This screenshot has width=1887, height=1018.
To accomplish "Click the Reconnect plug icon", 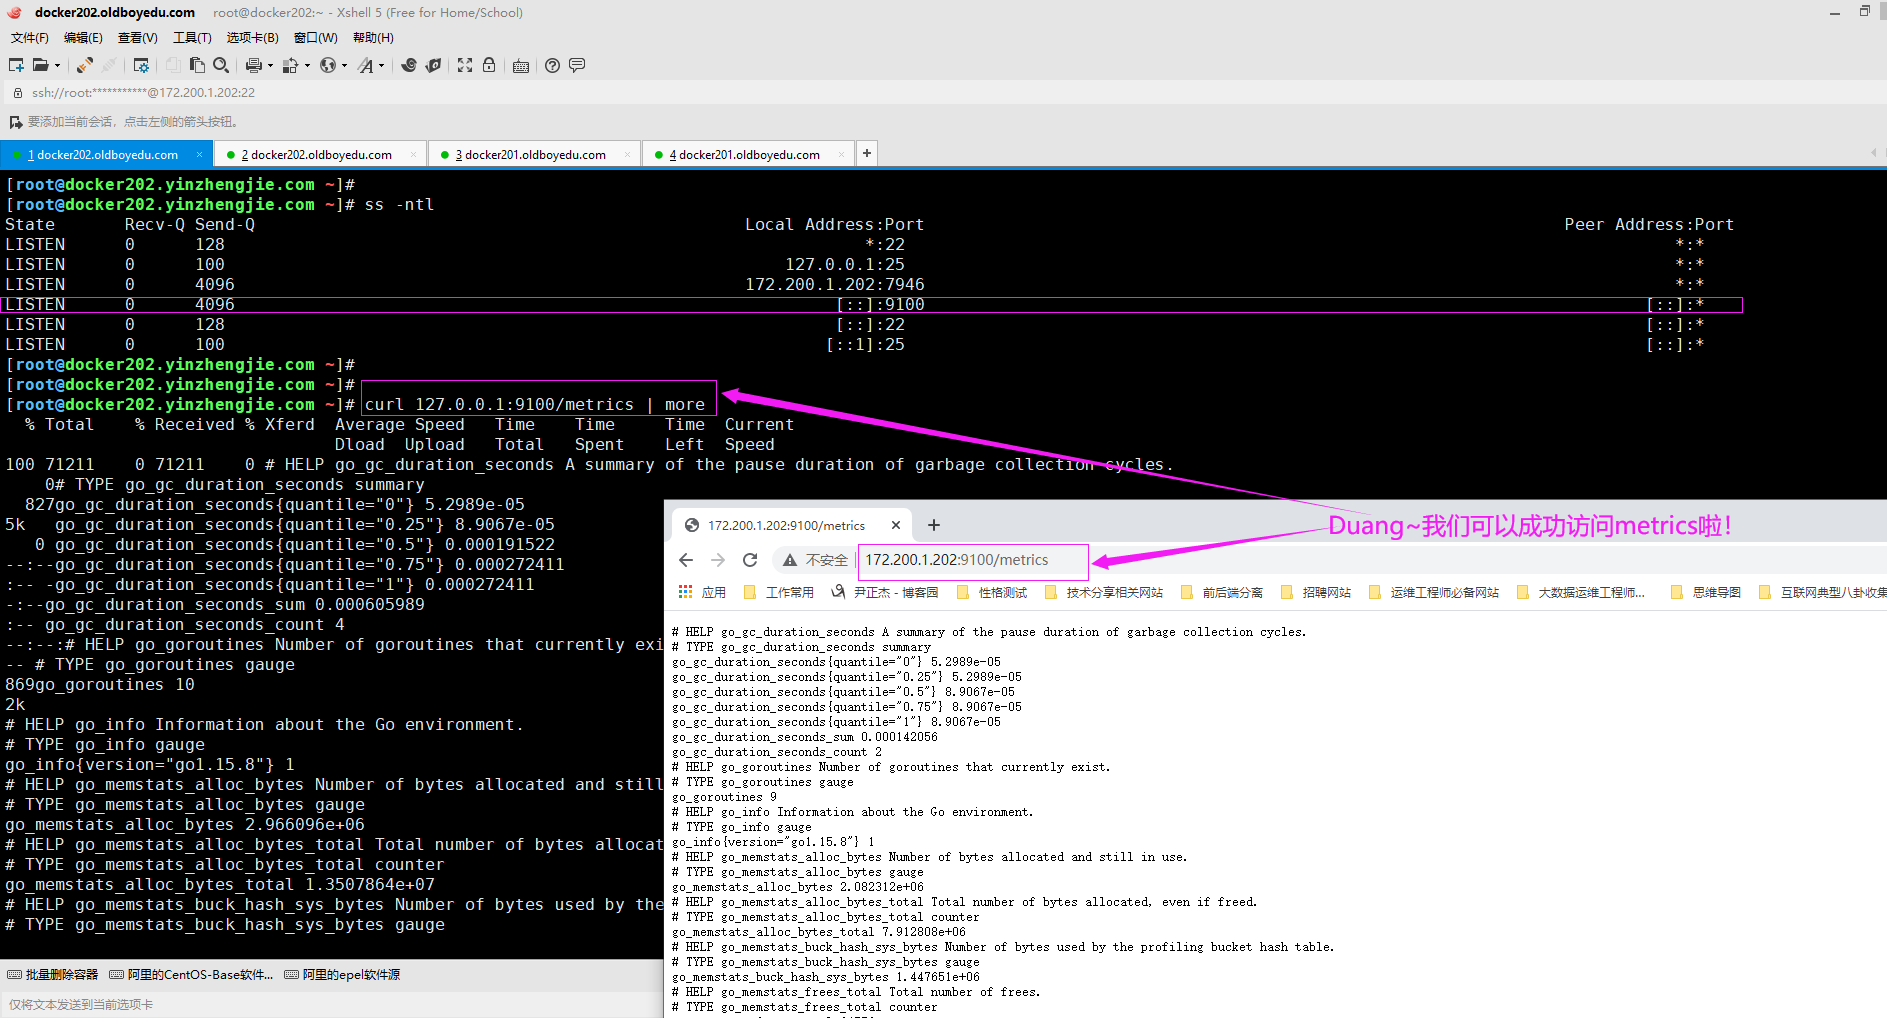I will point(85,65).
